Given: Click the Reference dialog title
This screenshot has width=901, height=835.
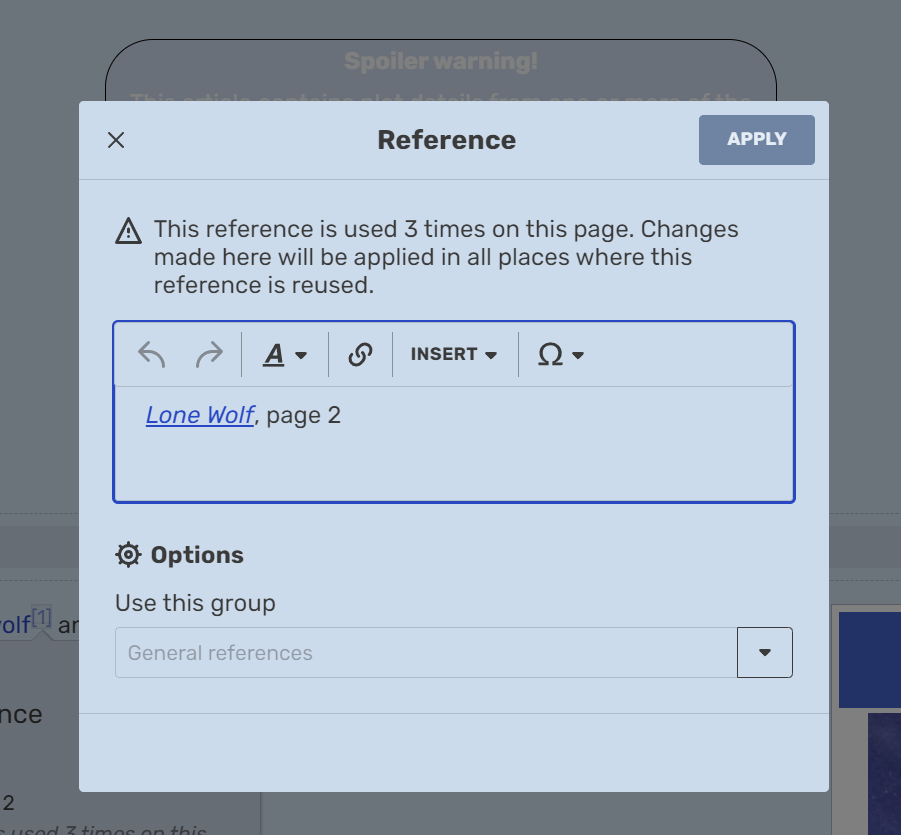Looking at the screenshot, I should tap(446, 140).
